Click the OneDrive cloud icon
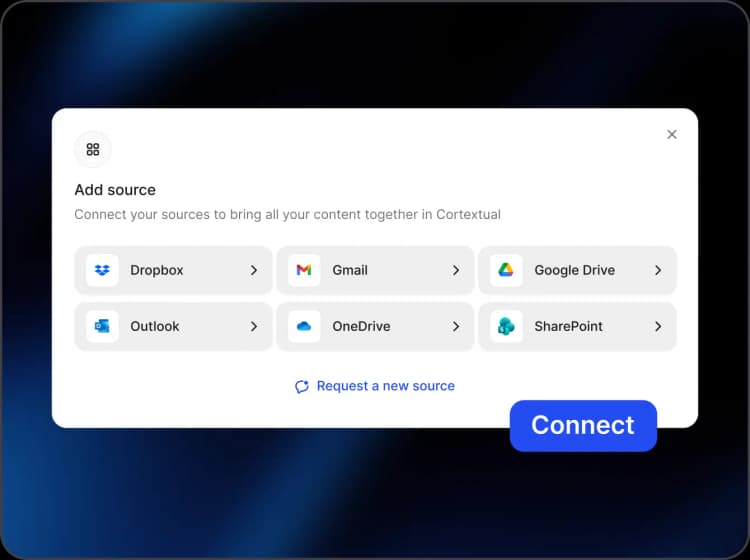Screen dimensions: 750x560 [304, 326]
